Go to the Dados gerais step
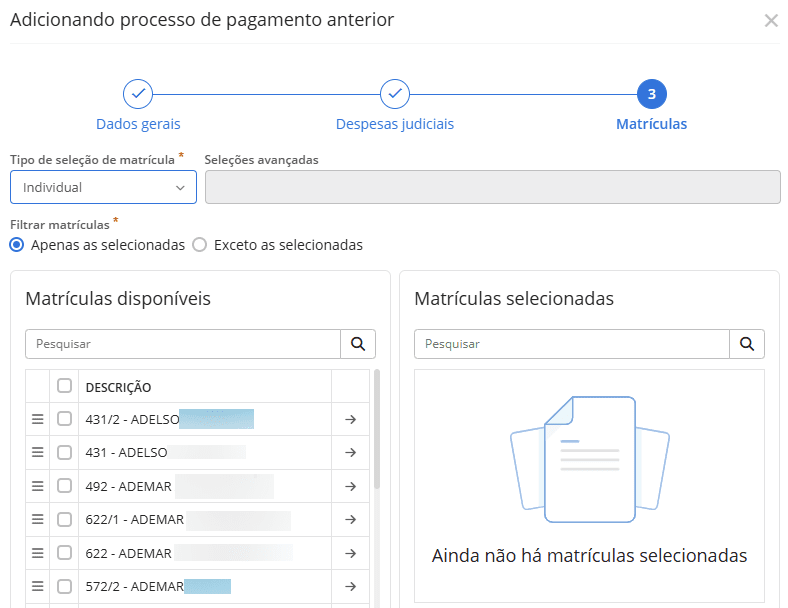 (138, 95)
